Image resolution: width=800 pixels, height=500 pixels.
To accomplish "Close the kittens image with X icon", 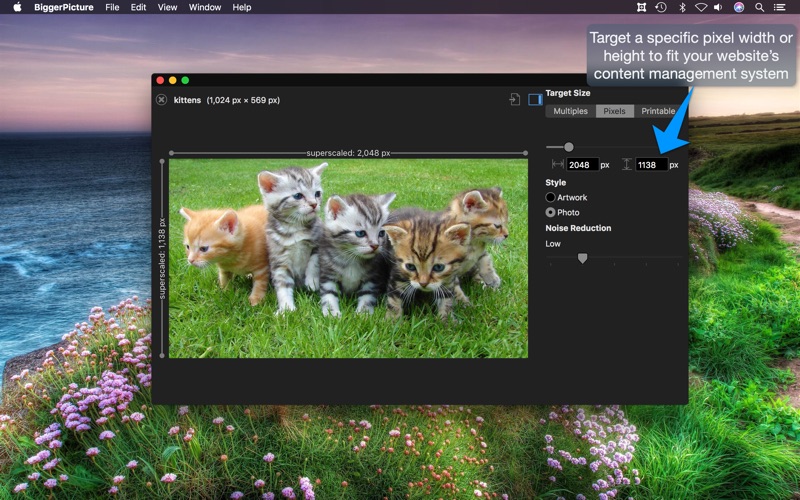I will (162, 100).
